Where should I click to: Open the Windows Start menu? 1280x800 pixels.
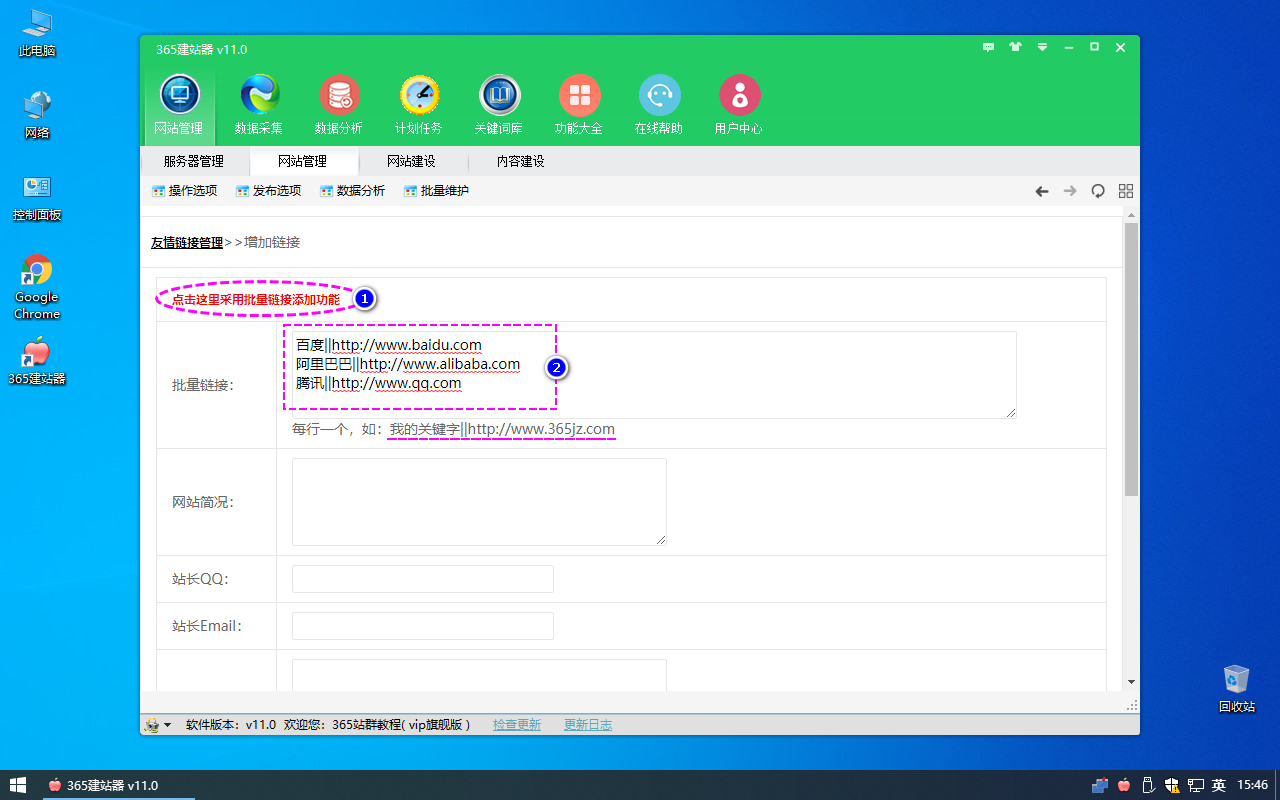[18, 785]
